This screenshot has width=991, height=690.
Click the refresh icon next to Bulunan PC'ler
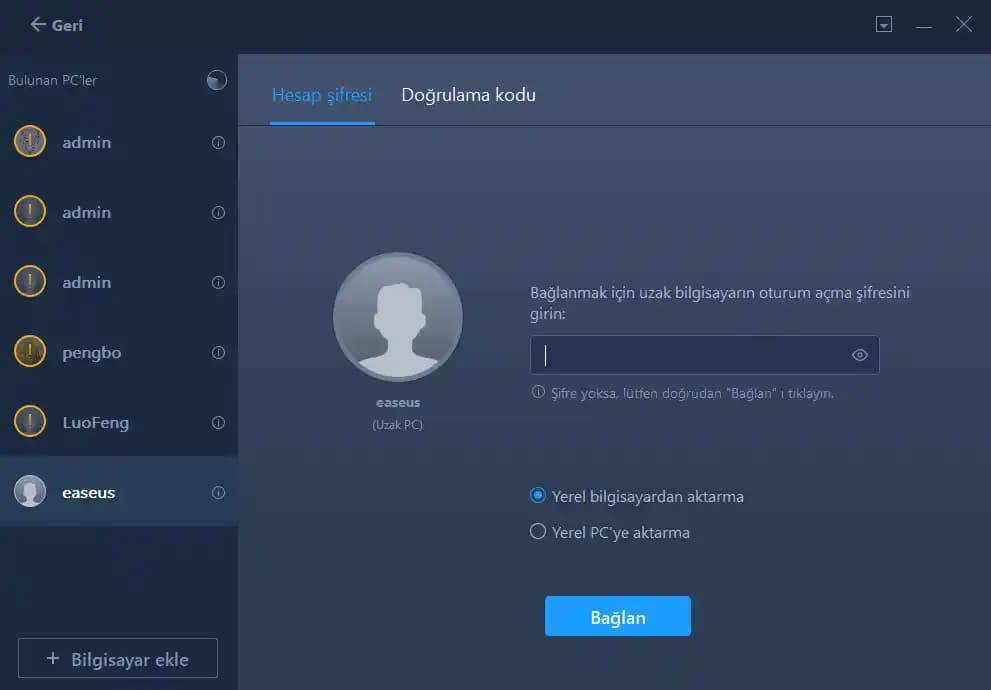point(216,80)
